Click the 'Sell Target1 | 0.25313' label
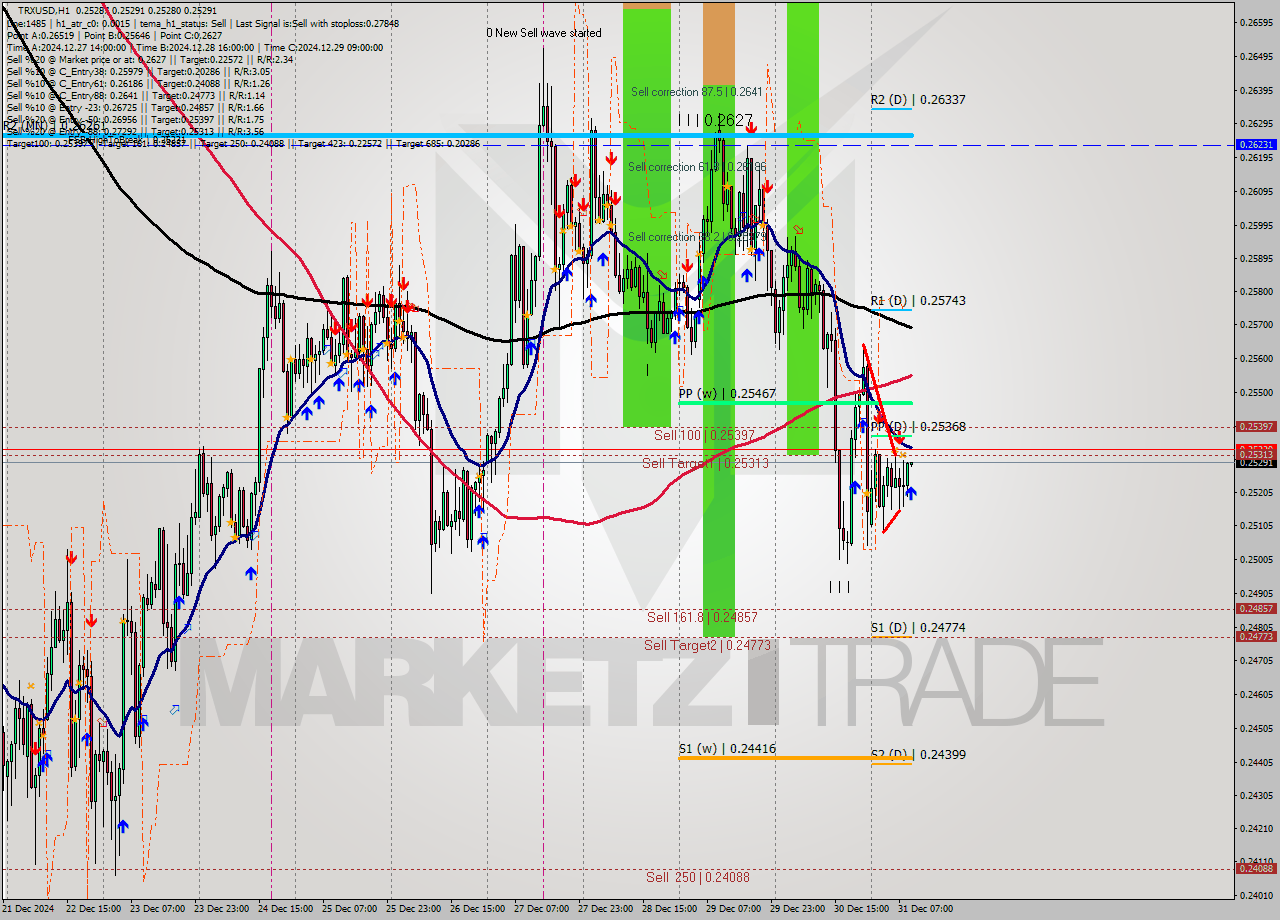This screenshot has height=920, width=1280. click(x=705, y=463)
